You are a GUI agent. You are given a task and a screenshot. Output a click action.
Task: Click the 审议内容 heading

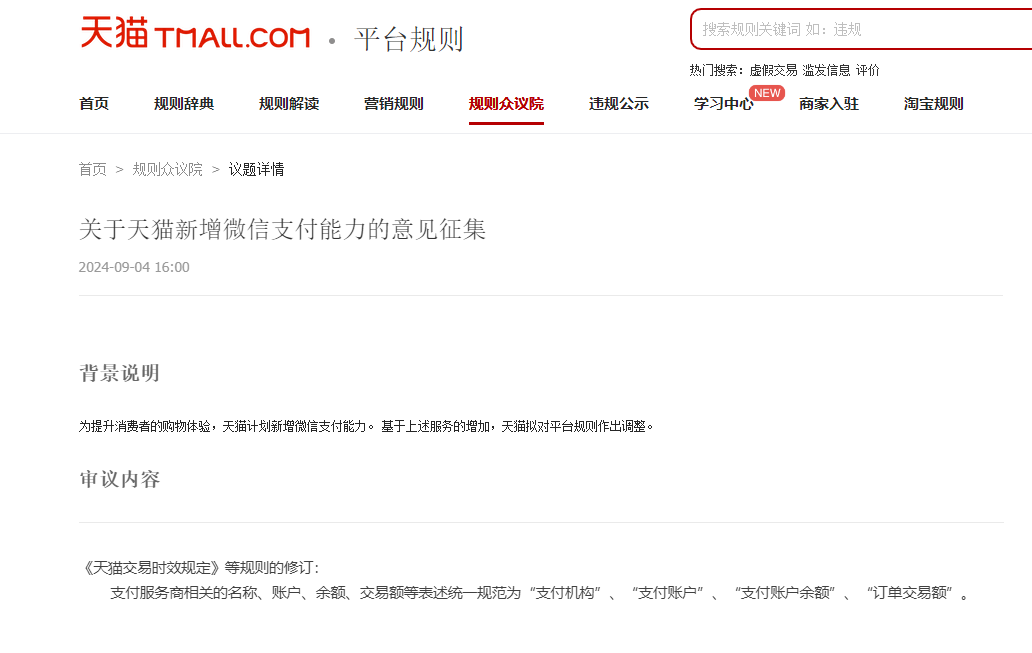point(119,479)
